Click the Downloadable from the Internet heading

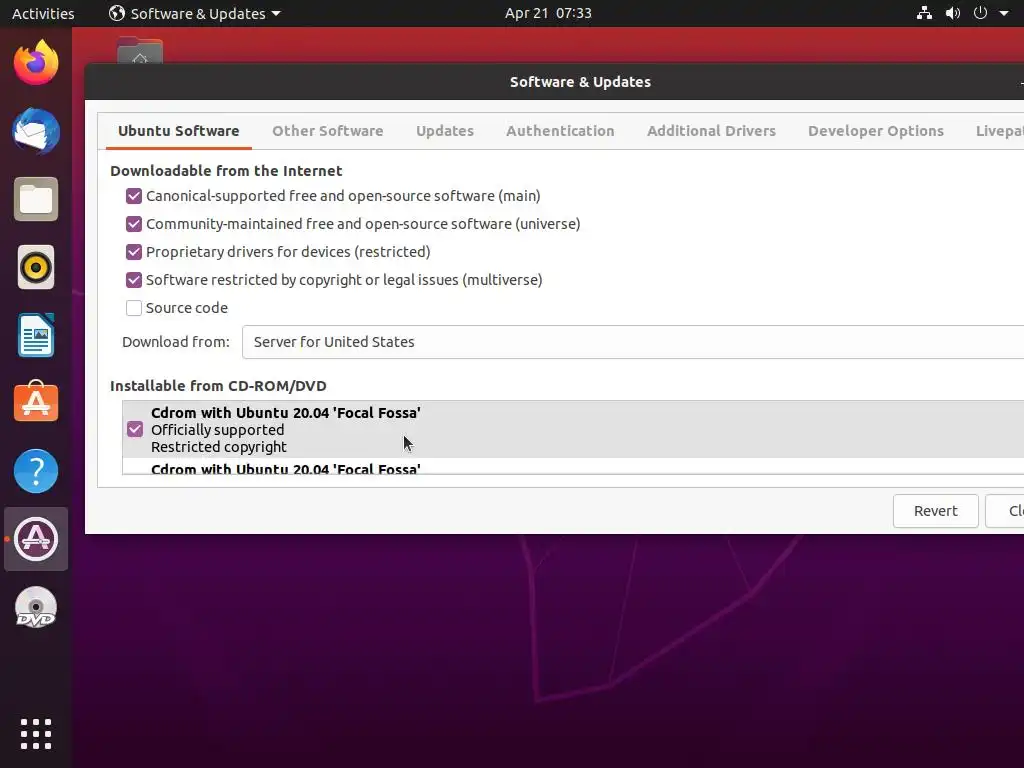(226, 170)
